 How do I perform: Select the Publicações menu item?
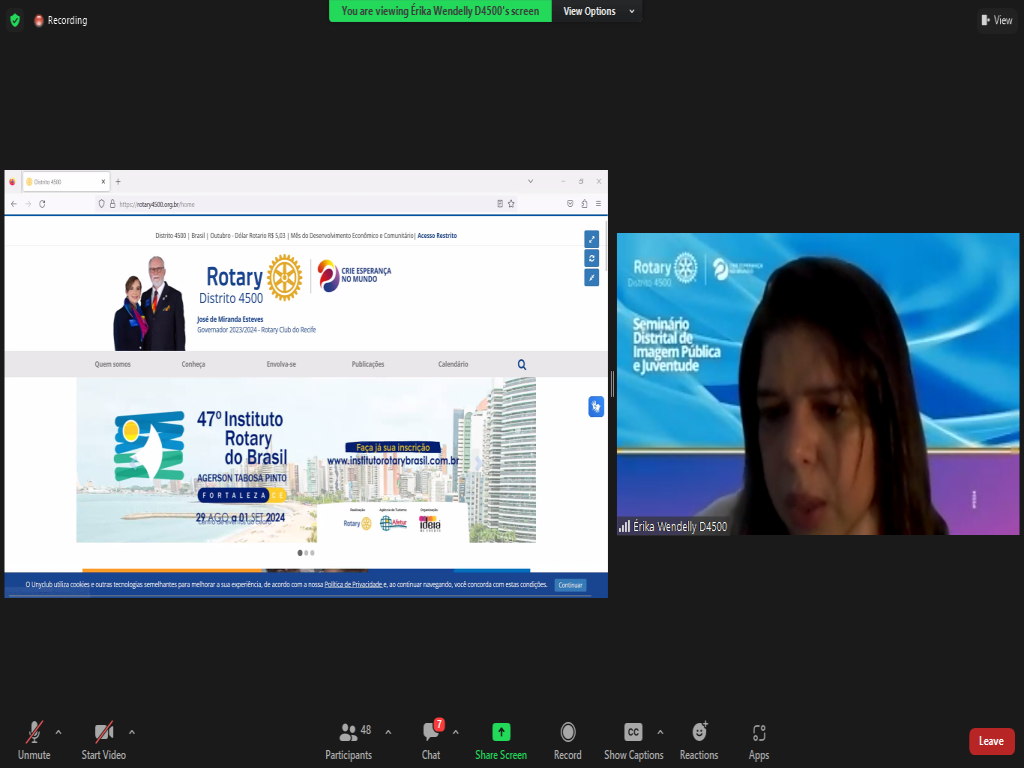(368, 365)
